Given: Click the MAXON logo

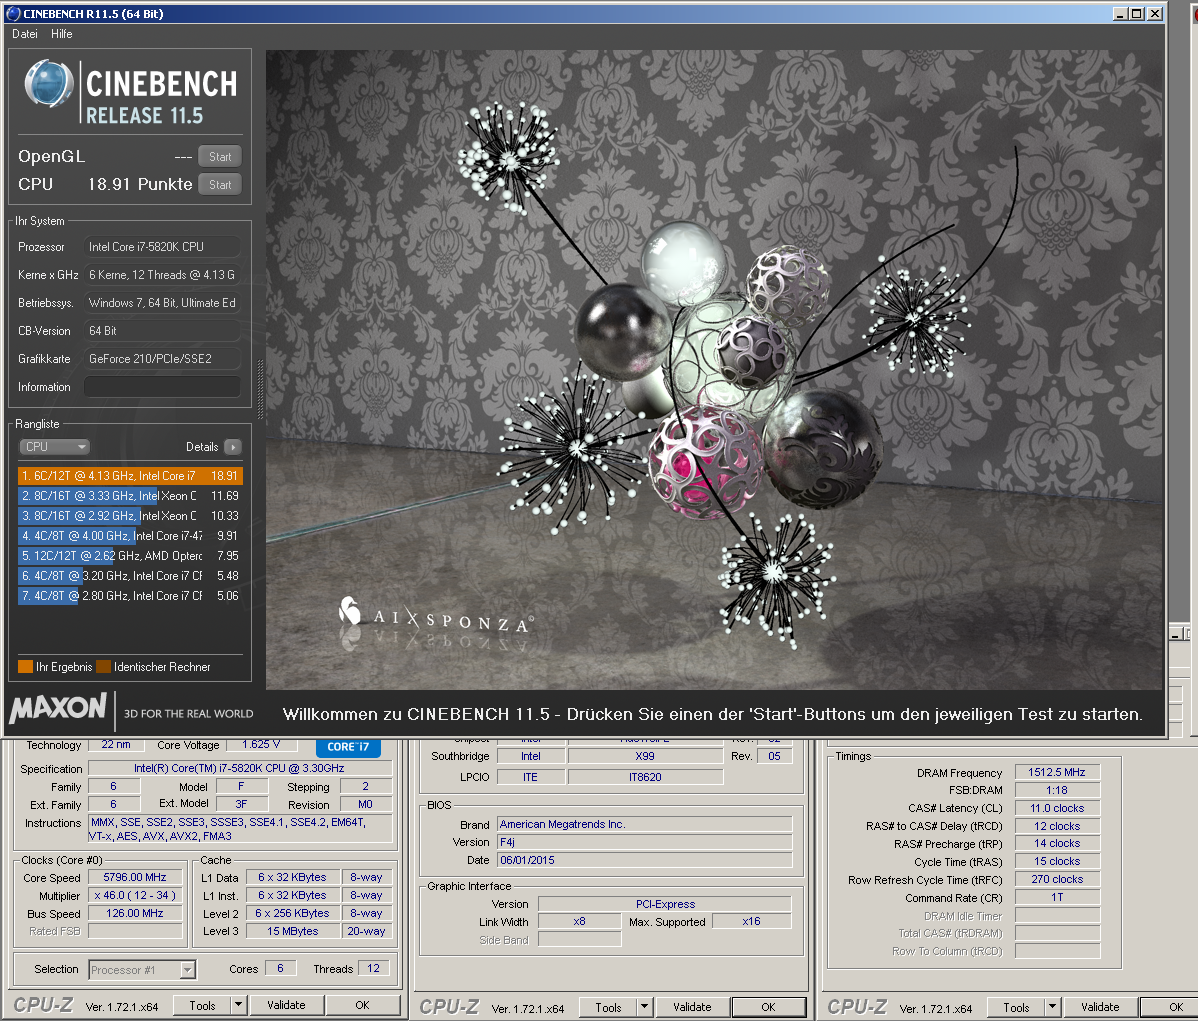Looking at the screenshot, I should [58, 708].
